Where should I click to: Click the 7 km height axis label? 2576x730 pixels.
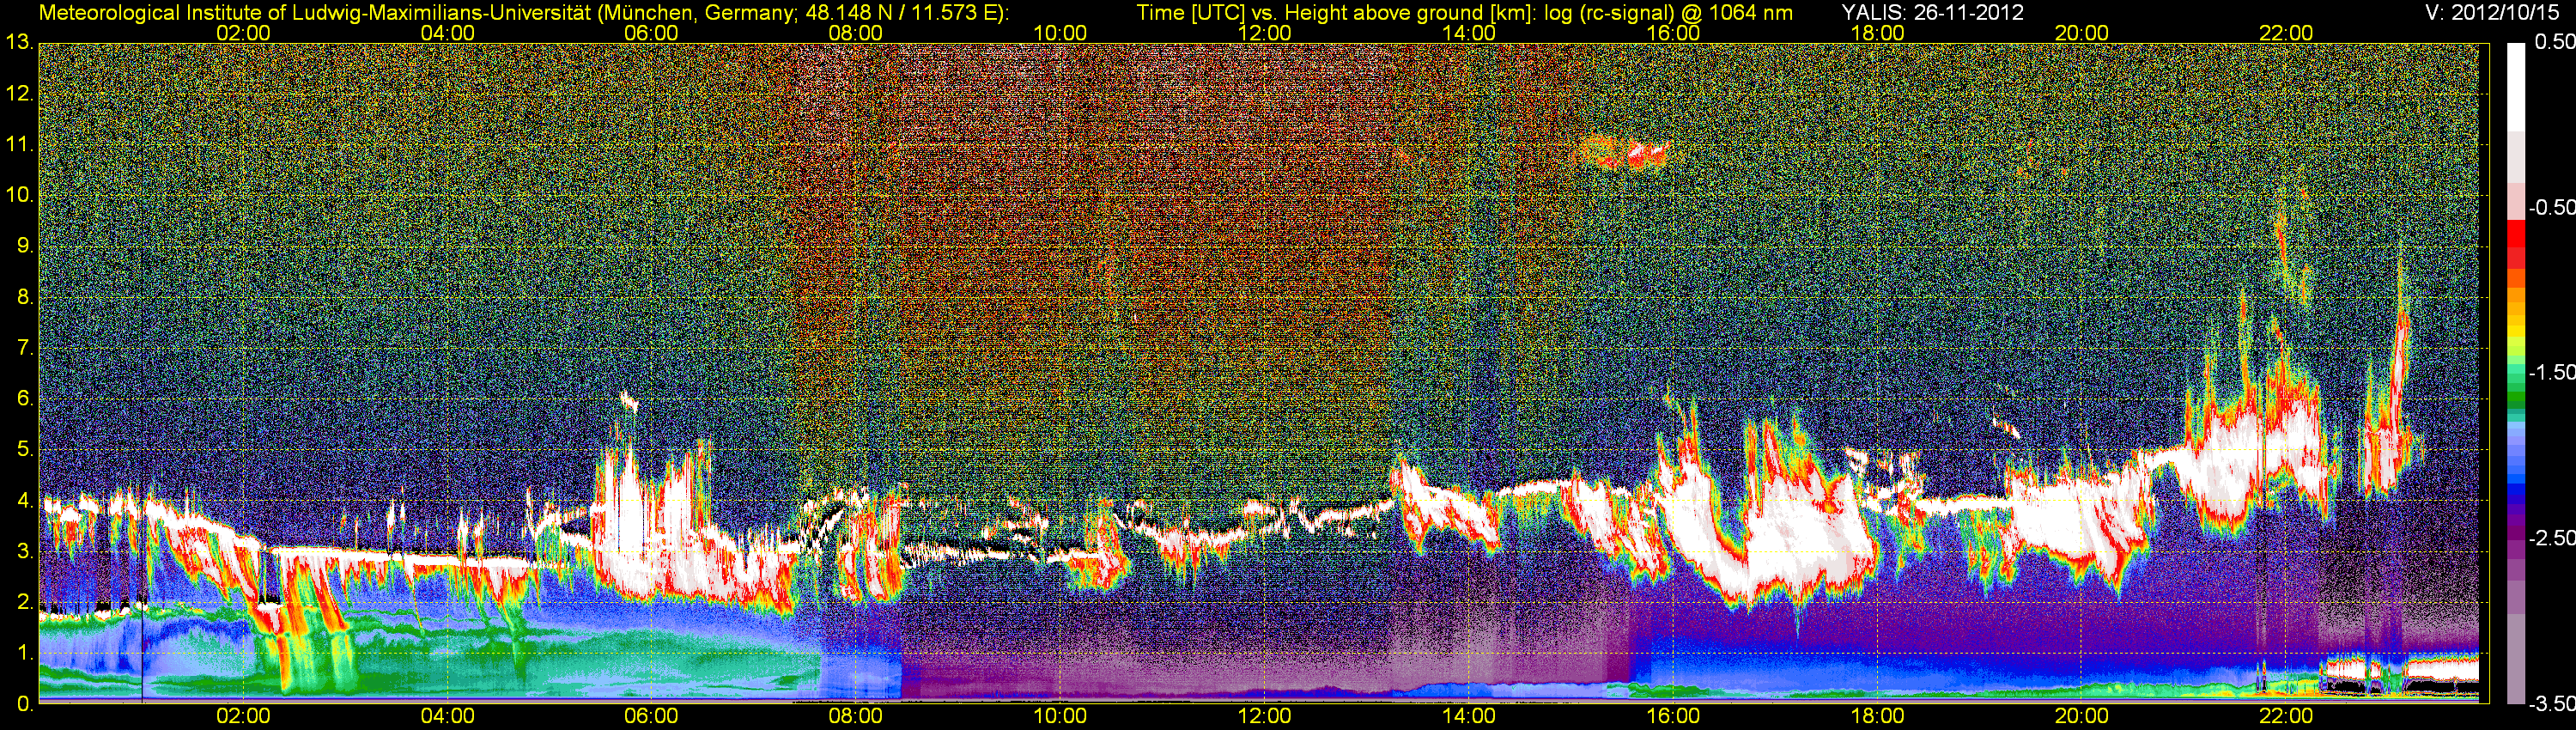pos(24,348)
